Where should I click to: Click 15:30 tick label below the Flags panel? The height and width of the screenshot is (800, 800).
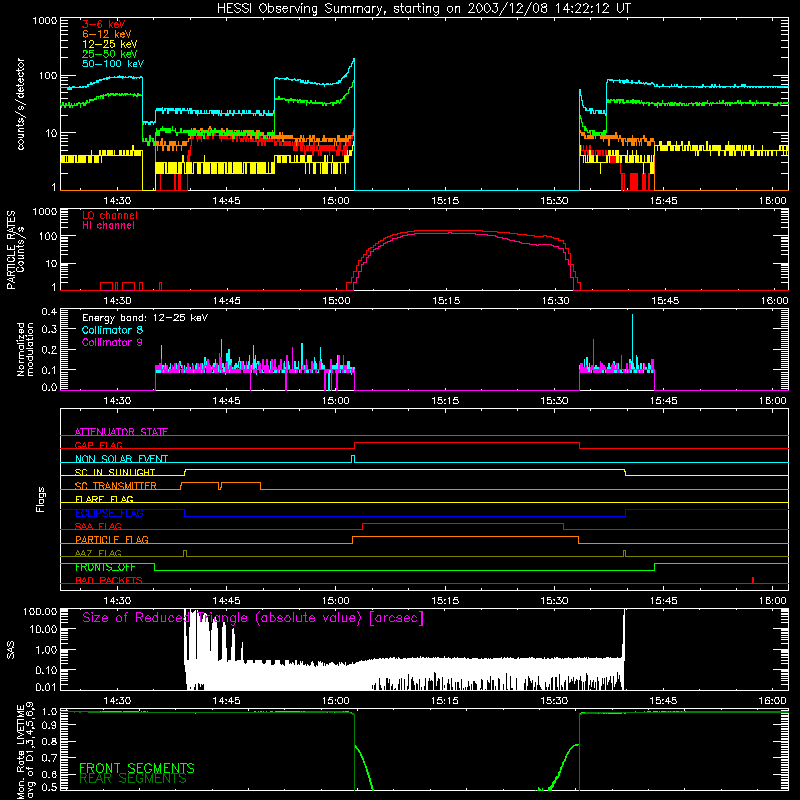555,601
